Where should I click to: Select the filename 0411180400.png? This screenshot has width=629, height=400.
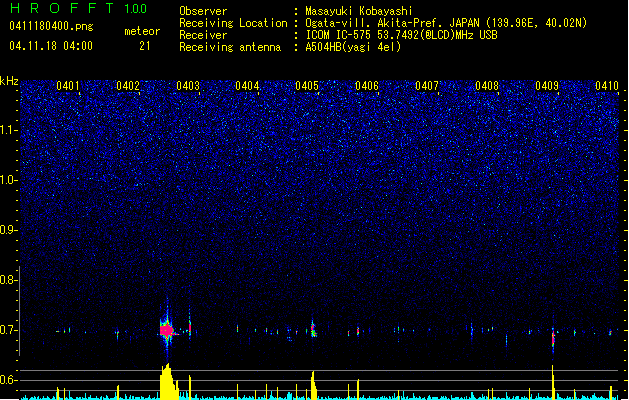click(x=51, y=26)
